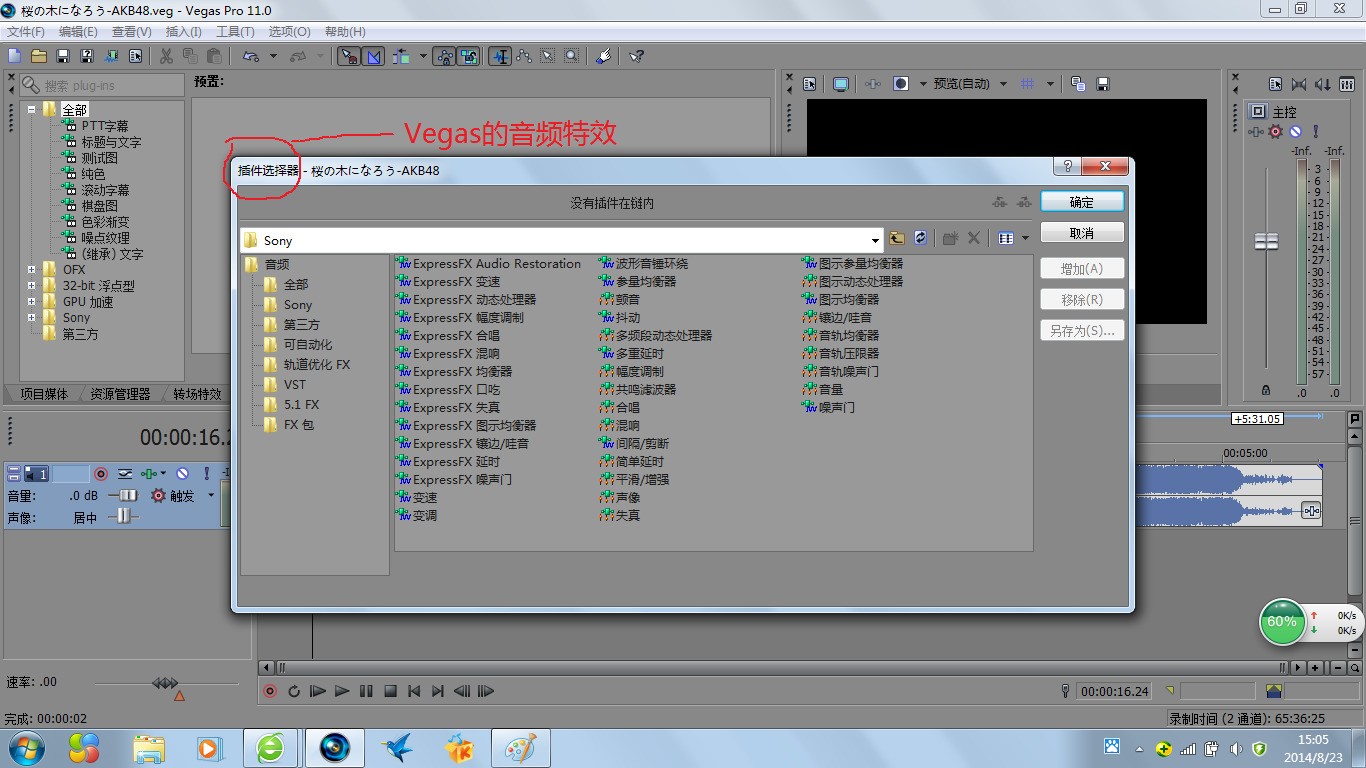Open the 预览(自动) quality dropdown
This screenshot has height=768, width=1366.
[1003, 84]
